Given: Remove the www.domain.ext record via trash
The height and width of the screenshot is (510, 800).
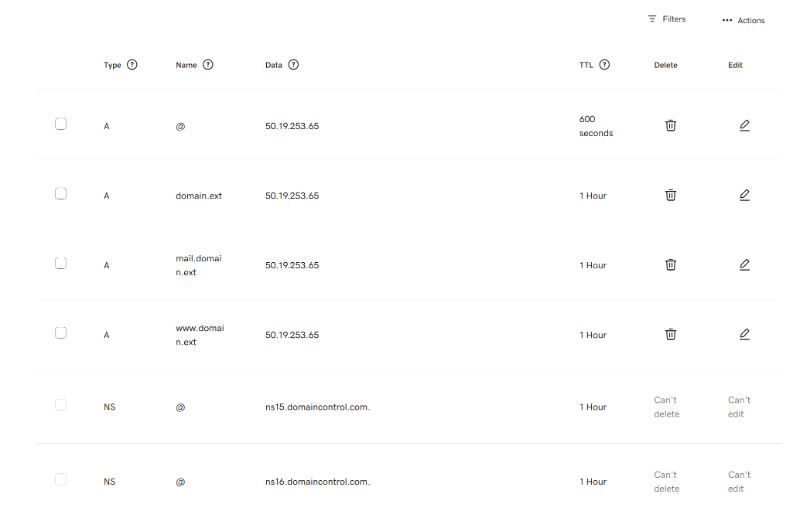Looking at the screenshot, I should tap(670, 335).
